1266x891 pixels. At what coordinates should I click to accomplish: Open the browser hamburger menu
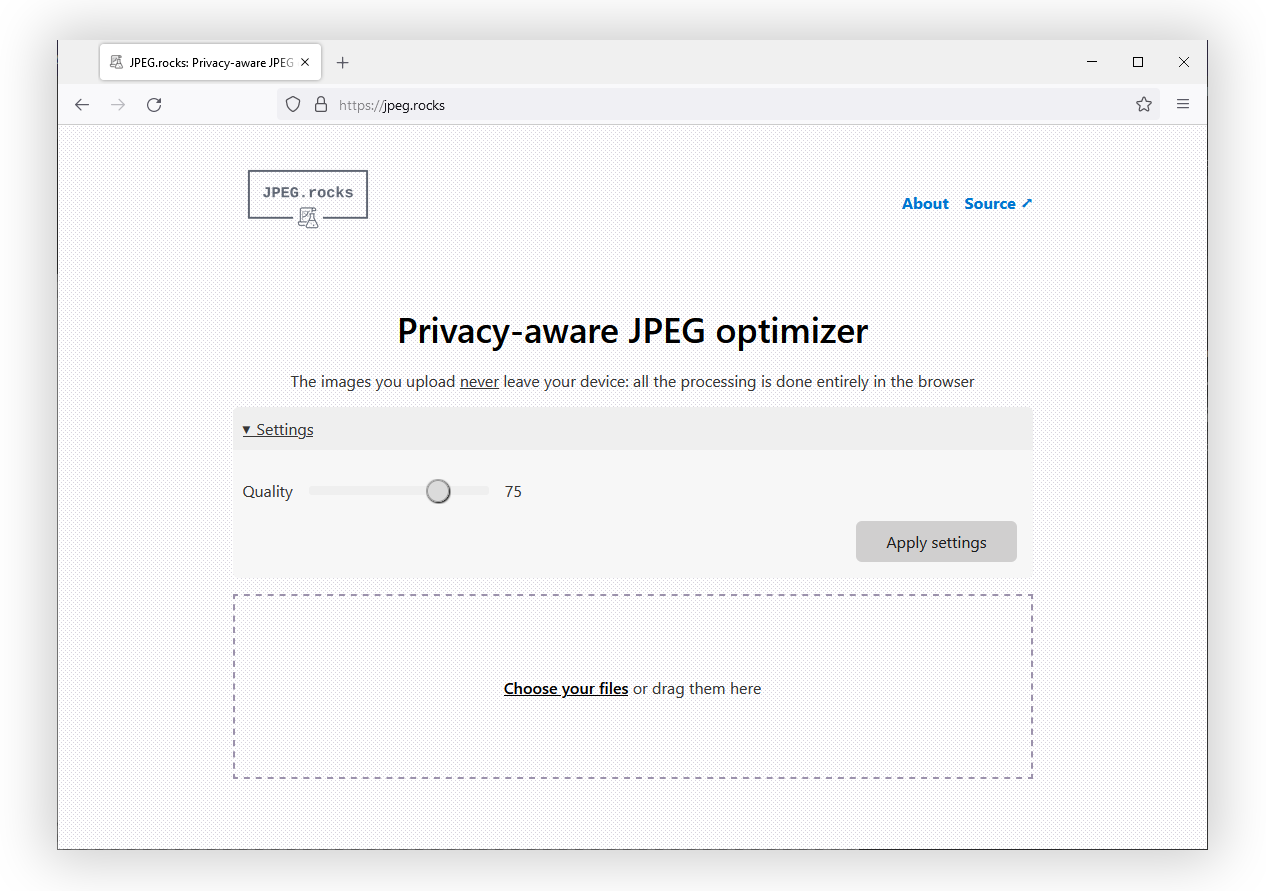click(x=1183, y=104)
